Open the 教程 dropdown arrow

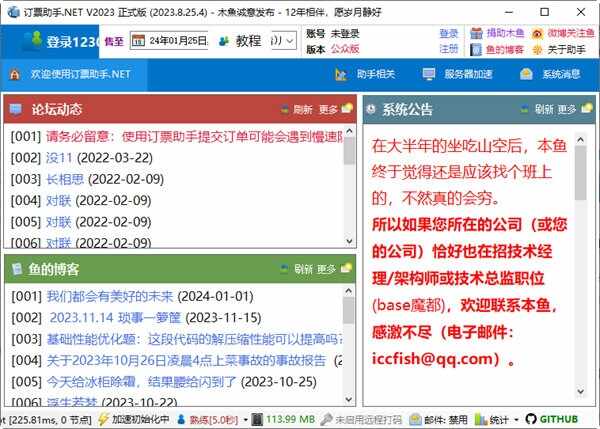[x=290, y=41]
